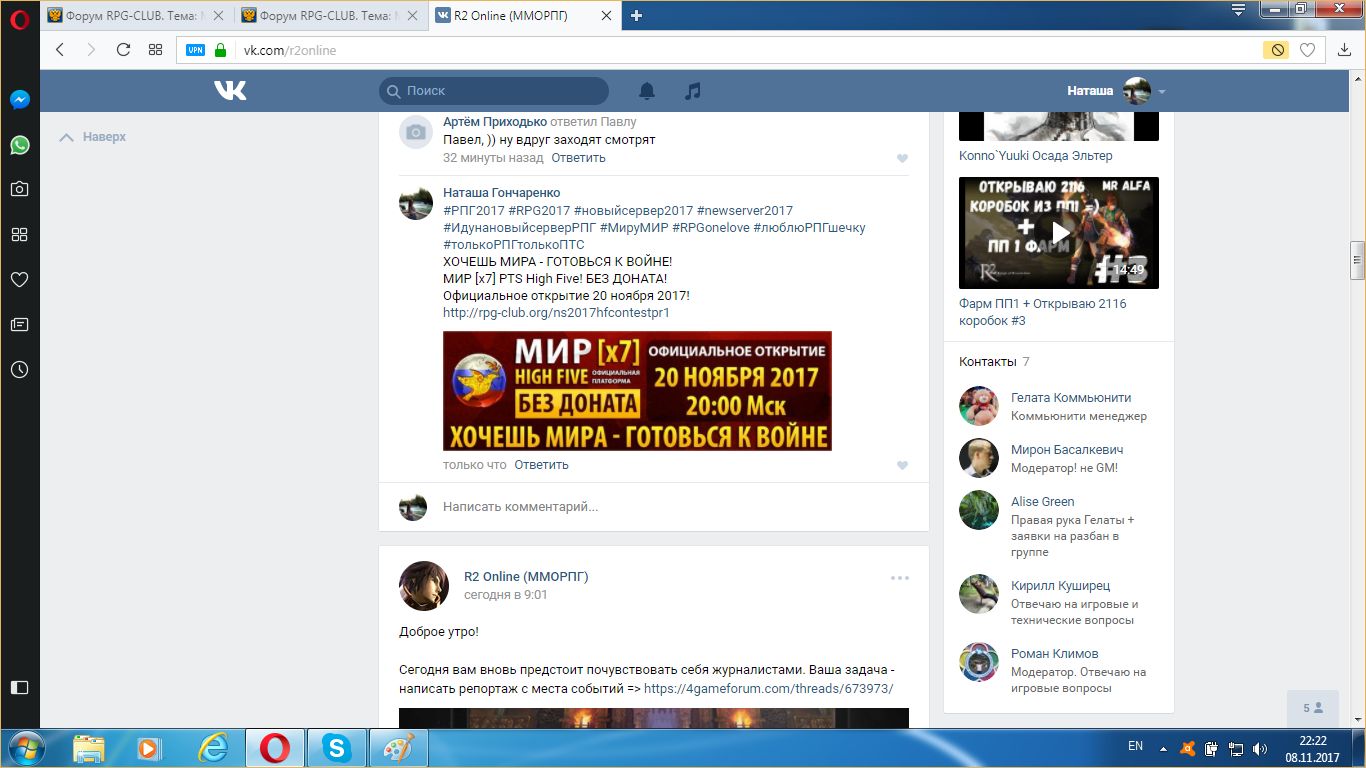This screenshot has height=768, width=1366.
Task: Focus the VK Поиск search field
Action: coord(494,91)
